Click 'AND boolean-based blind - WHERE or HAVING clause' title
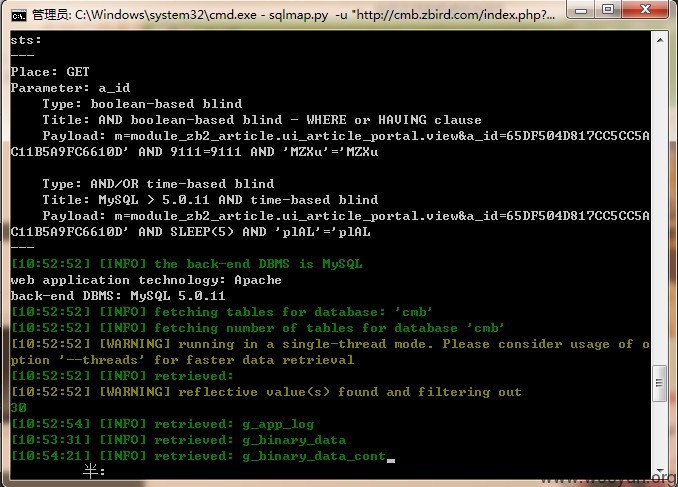The height and width of the screenshot is (487, 678). click(290, 120)
